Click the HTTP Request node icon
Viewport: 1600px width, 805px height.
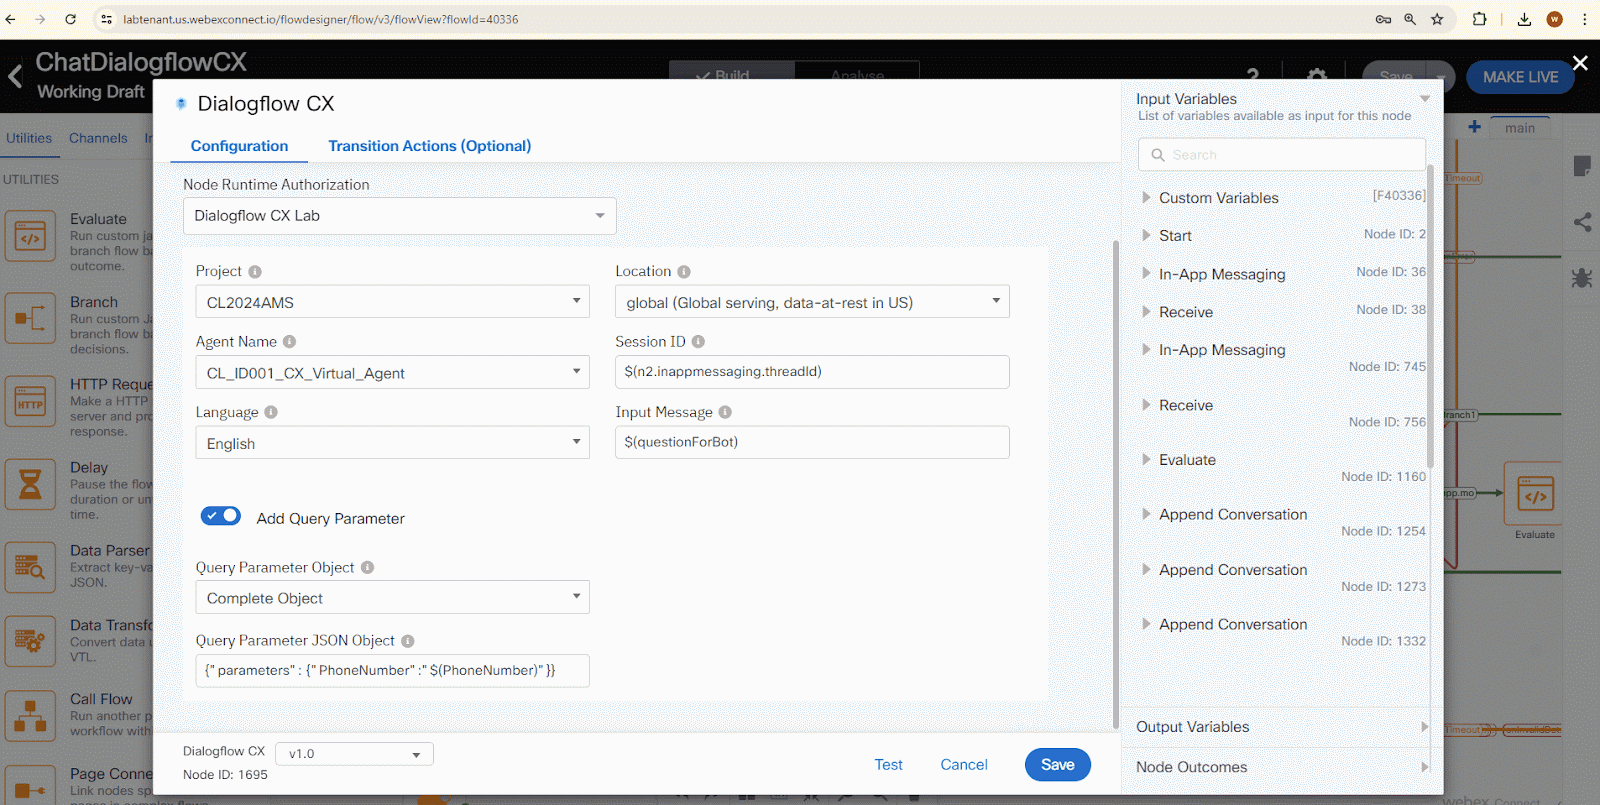[30, 402]
